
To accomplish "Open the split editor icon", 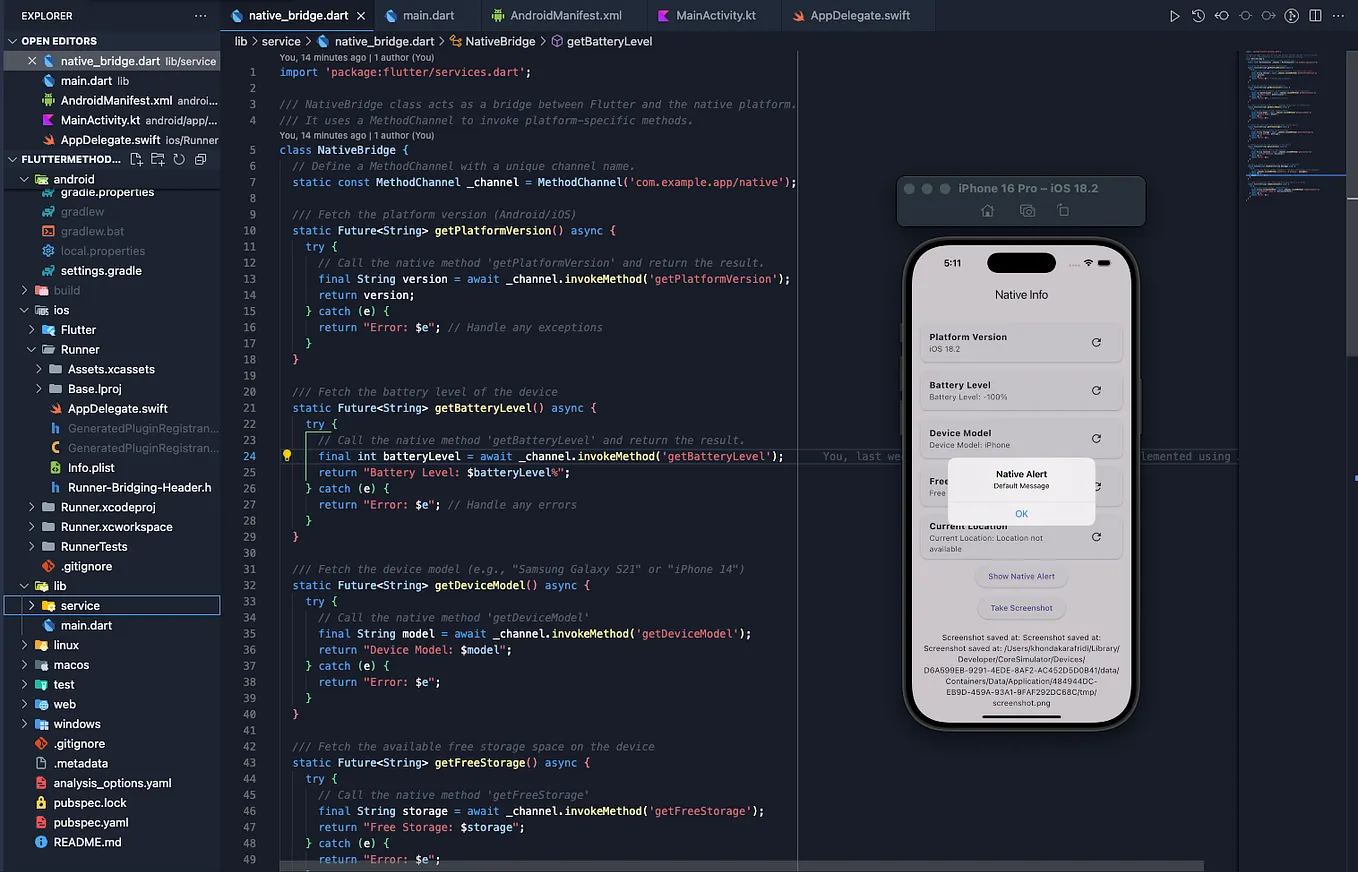I will pos(1313,15).
